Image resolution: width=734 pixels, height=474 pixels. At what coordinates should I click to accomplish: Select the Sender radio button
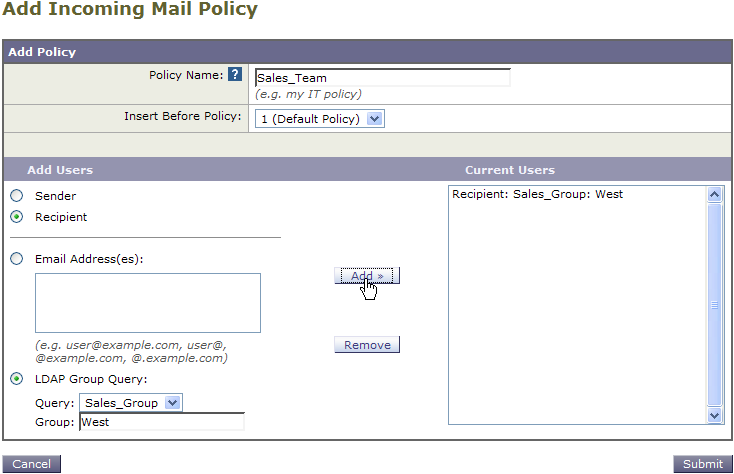click(17, 196)
